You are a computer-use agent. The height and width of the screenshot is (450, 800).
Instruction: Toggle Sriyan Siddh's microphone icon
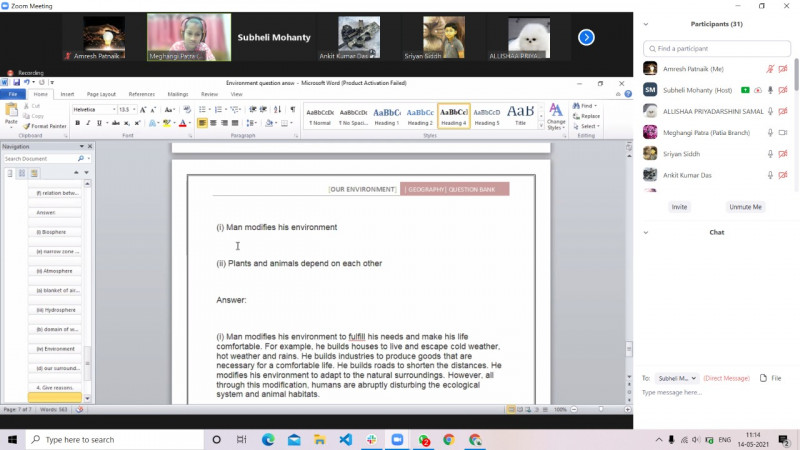[770, 153]
